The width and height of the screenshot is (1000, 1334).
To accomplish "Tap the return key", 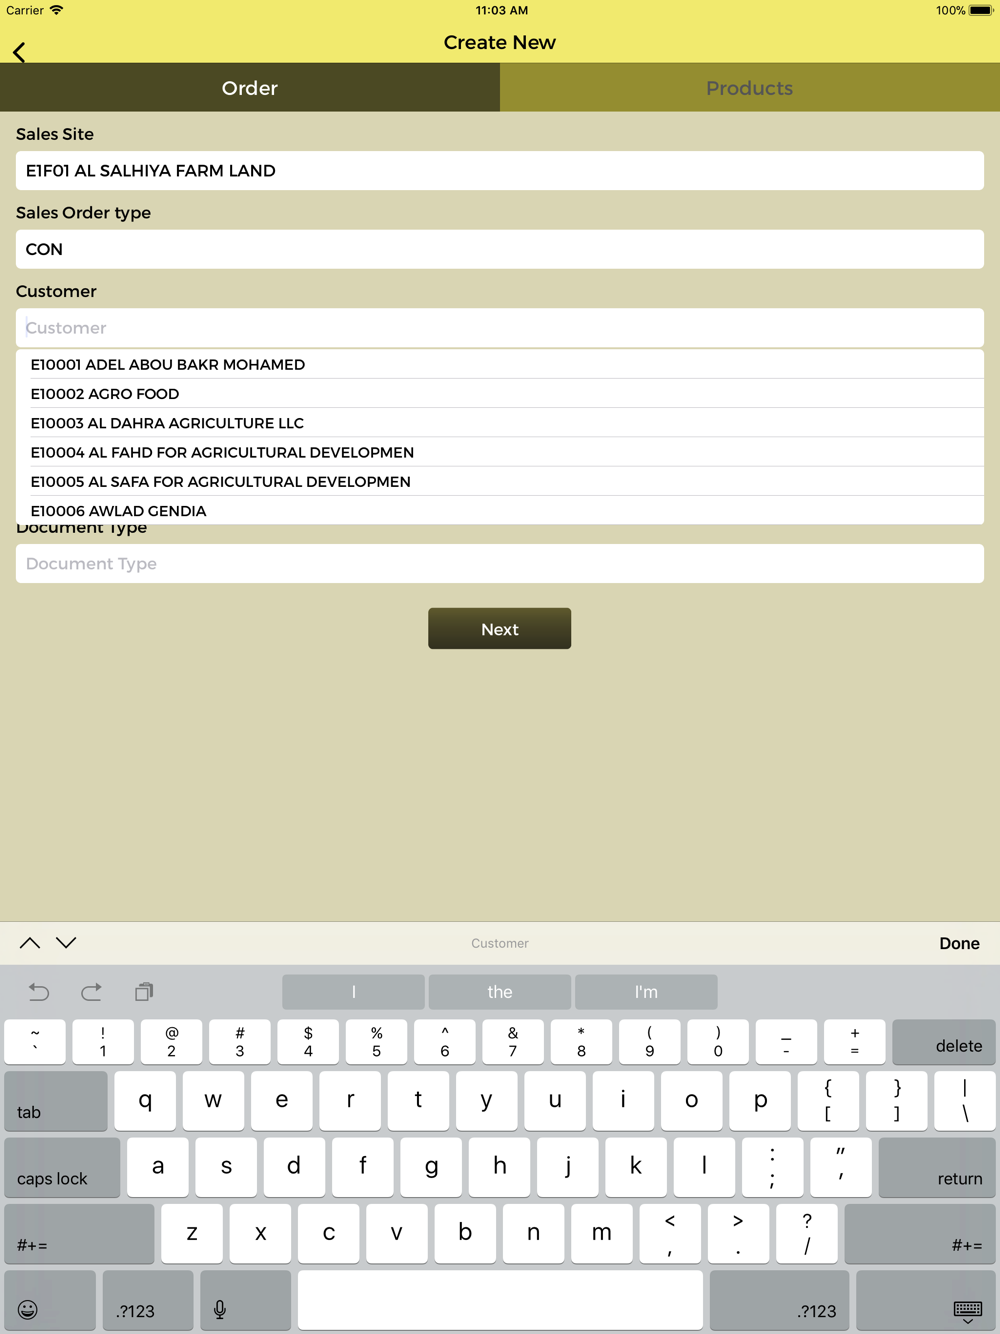I will click(x=937, y=1167).
